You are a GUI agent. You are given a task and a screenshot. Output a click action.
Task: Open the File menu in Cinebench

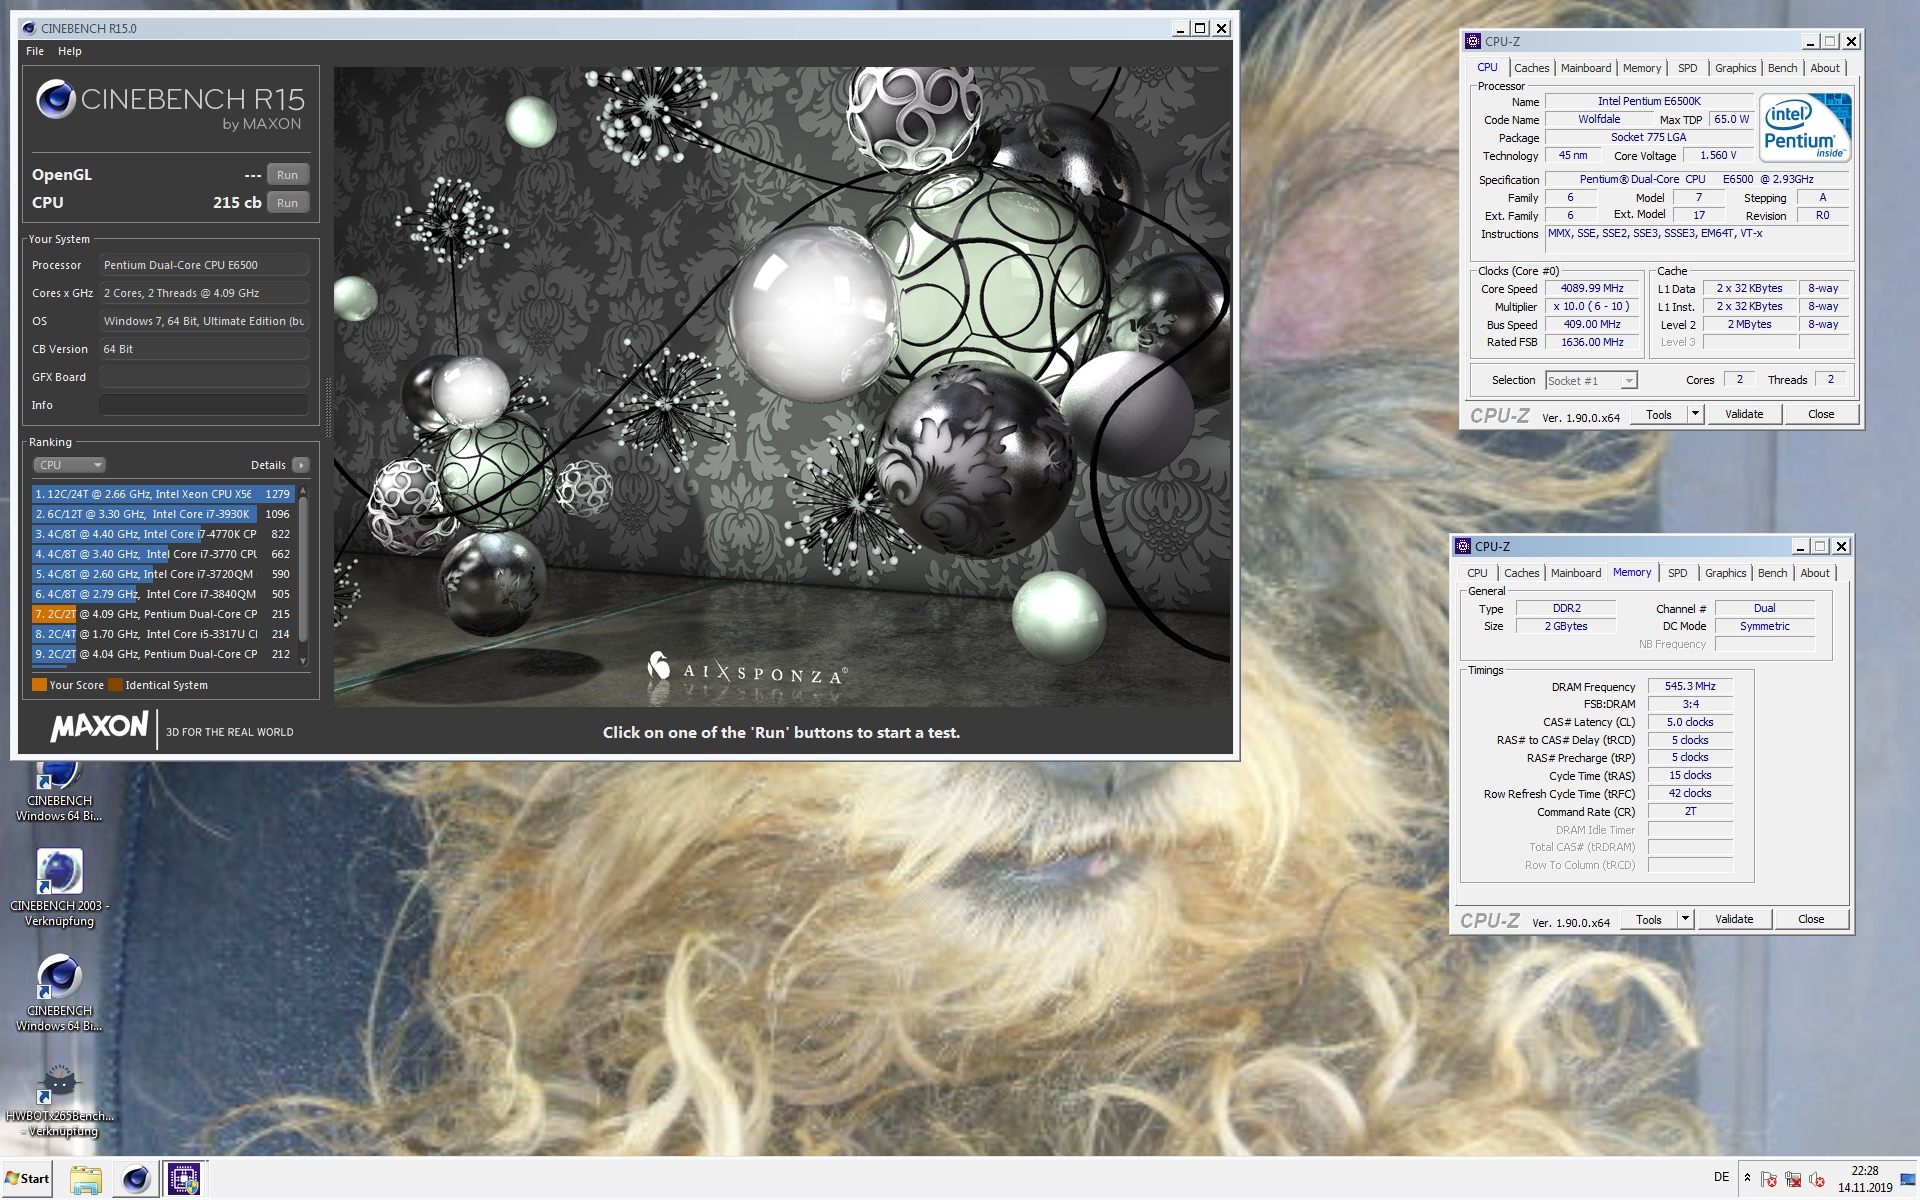[x=35, y=51]
